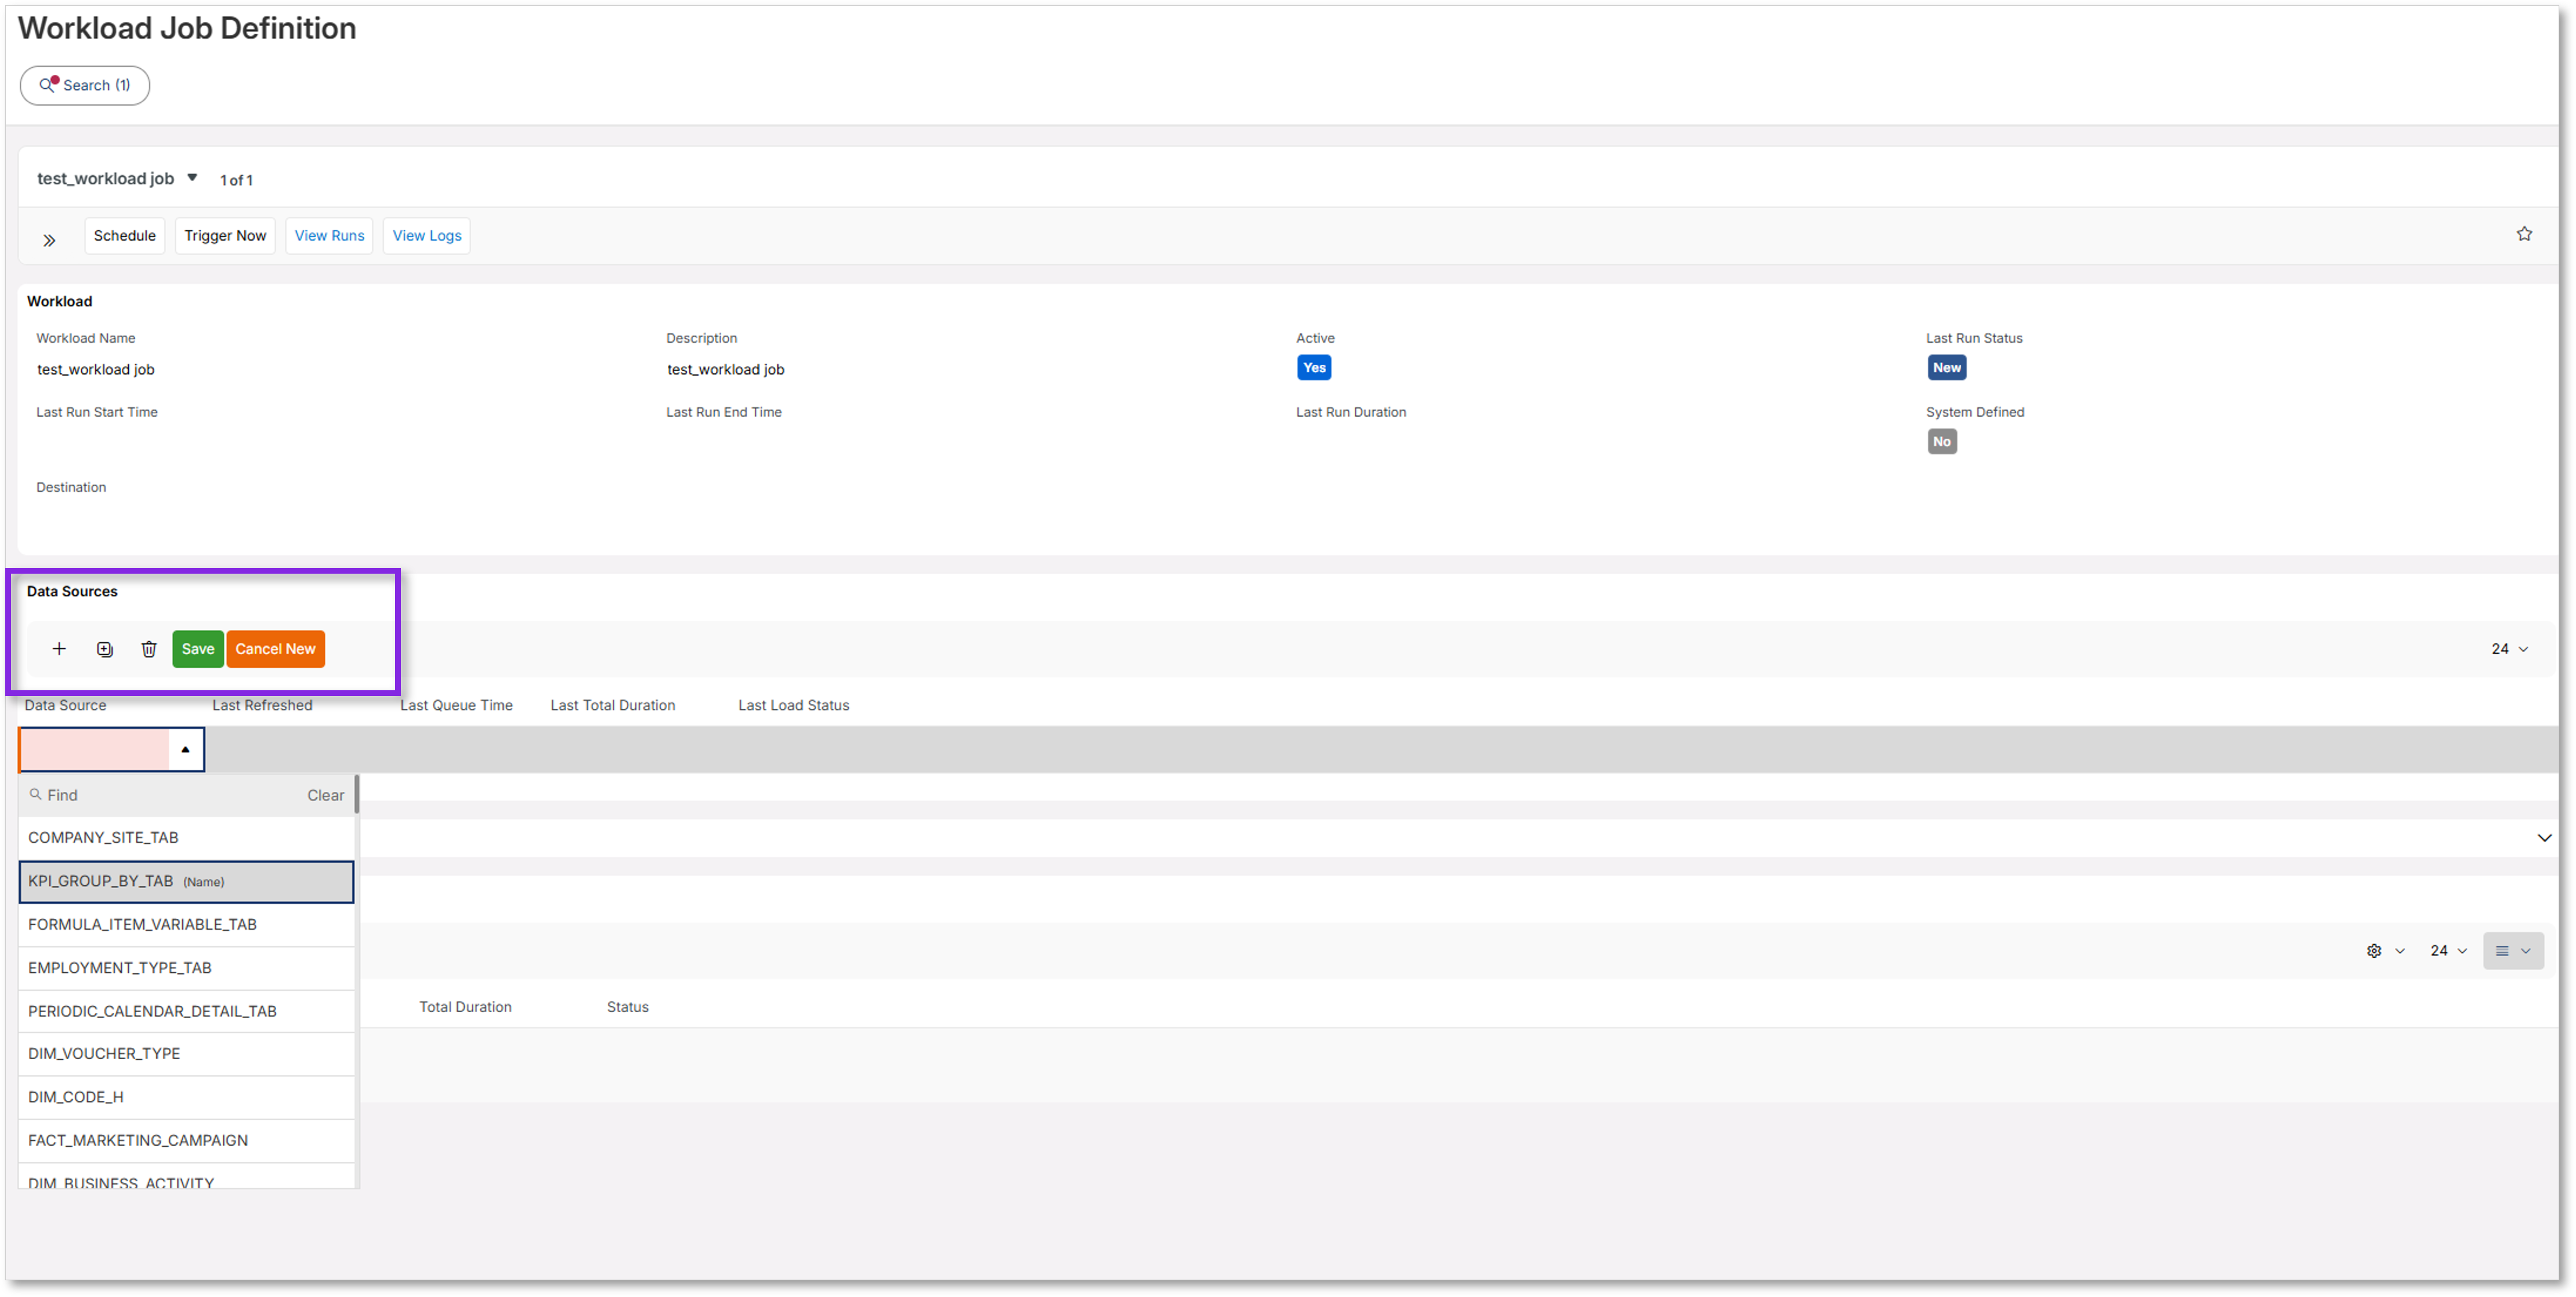Open the lower table page size 24 dropdown
Image resolution: width=2576 pixels, height=1297 pixels.
[x=2448, y=951]
